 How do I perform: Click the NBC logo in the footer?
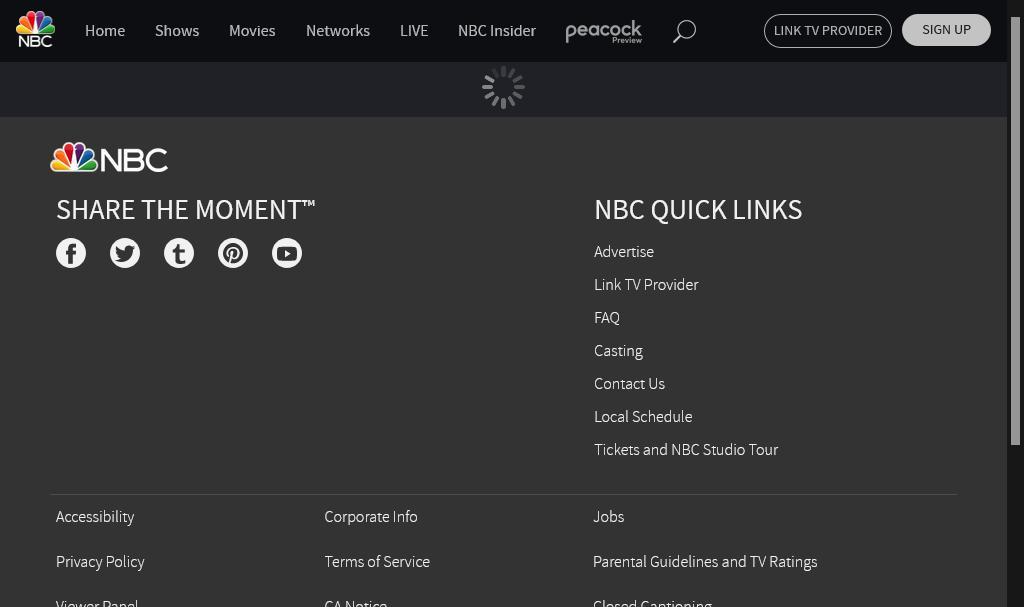pyautogui.click(x=108, y=157)
